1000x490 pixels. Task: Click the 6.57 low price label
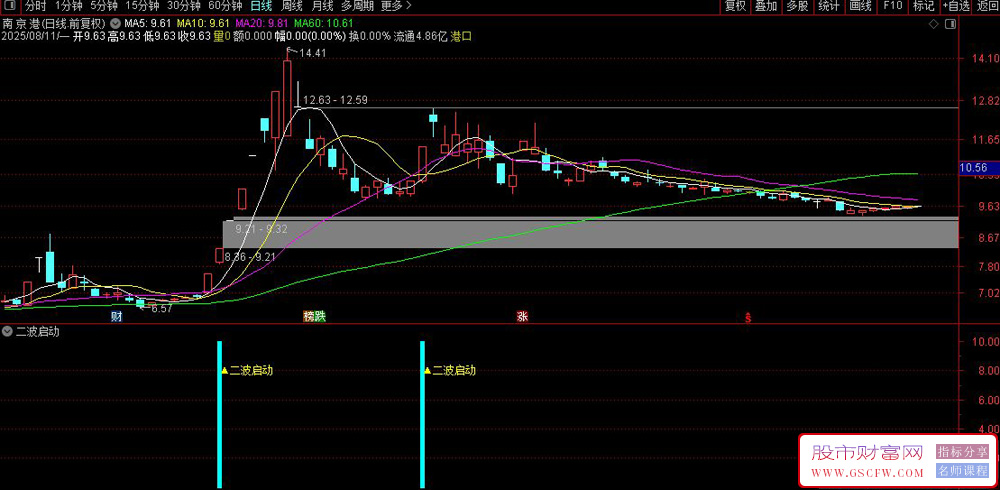pyautogui.click(x=161, y=308)
